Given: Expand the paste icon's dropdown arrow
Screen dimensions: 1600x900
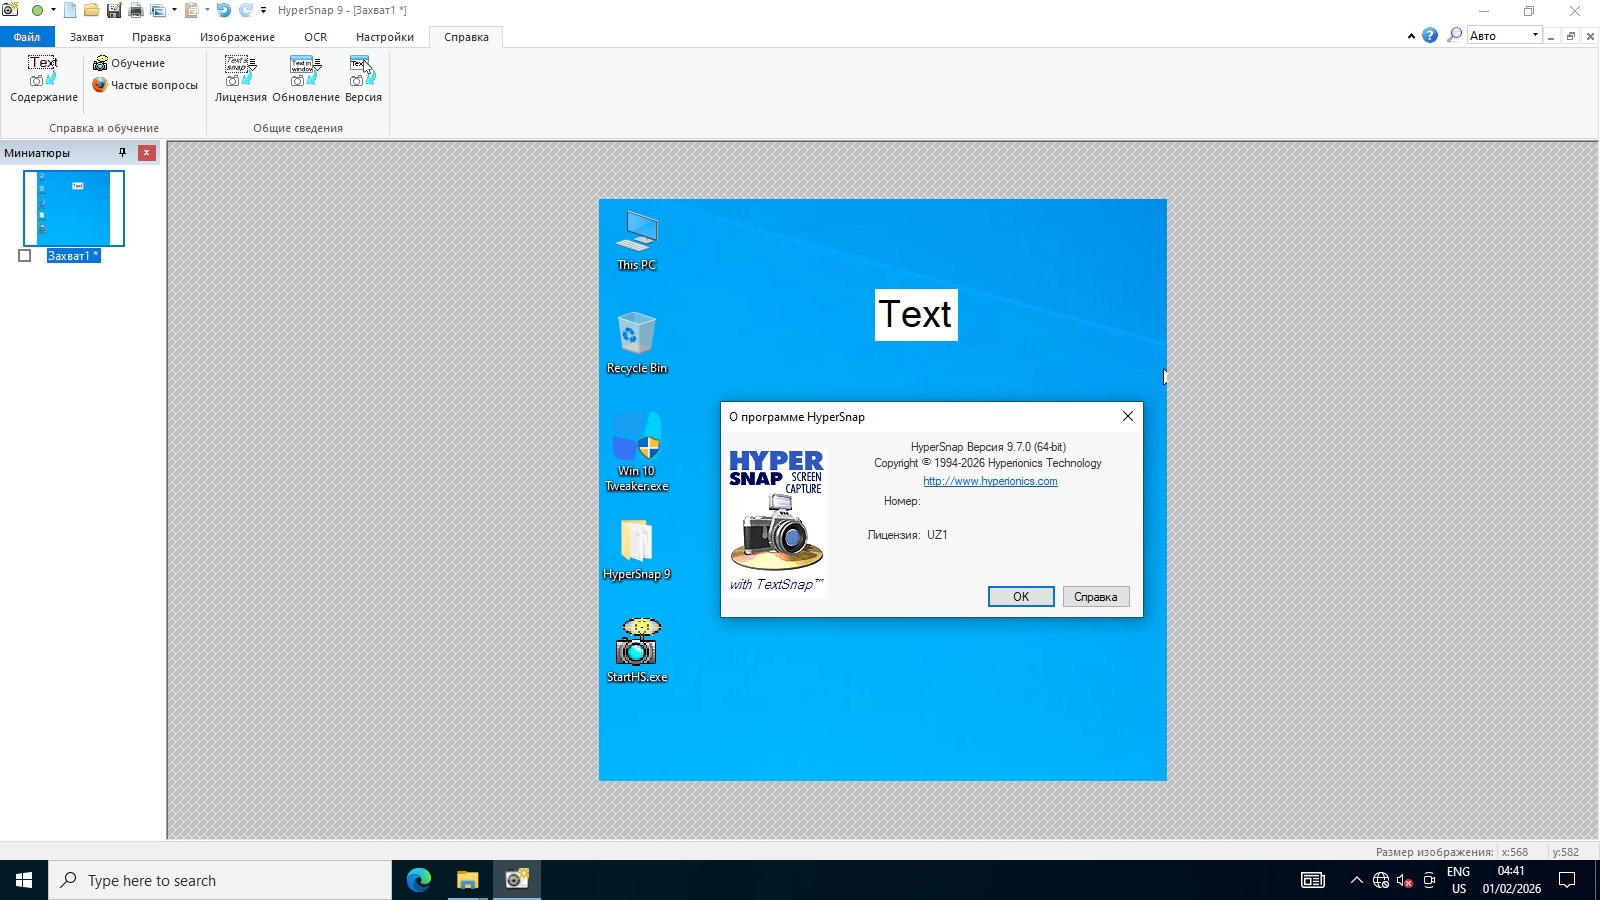Looking at the screenshot, I should (207, 10).
